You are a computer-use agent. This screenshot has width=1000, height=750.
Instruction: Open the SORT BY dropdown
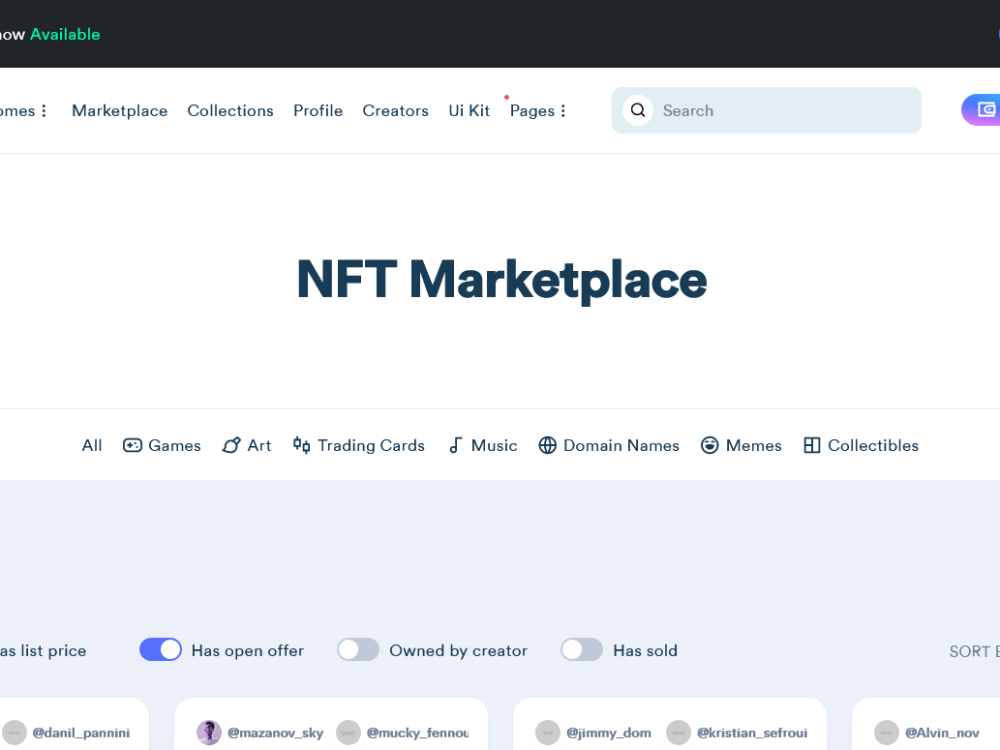pos(974,650)
